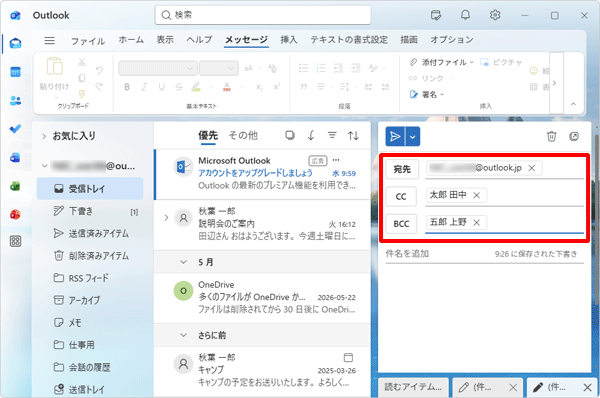The width and height of the screenshot is (600, 398).
Task: Expand the お気に入り favorites section
Action: coord(44,136)
